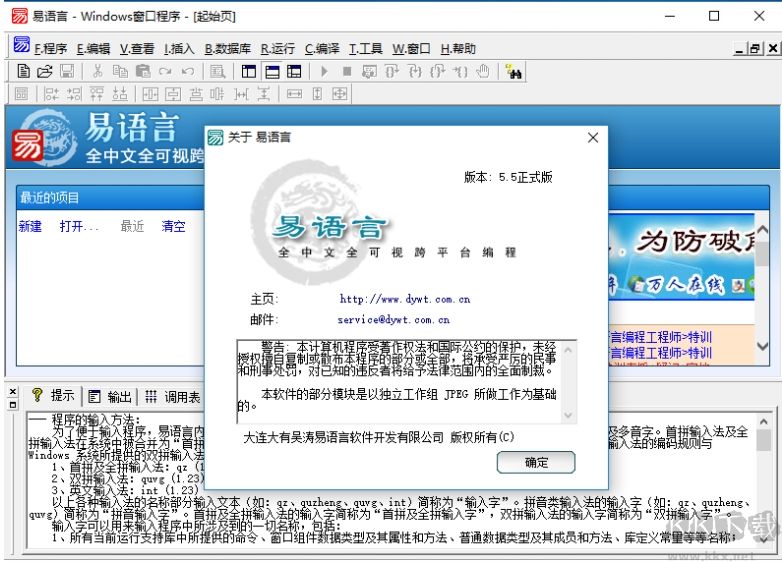This screenshot has height=563, width=782.
Task: Click the Undo arrow icon
Action: coord(188,72)
